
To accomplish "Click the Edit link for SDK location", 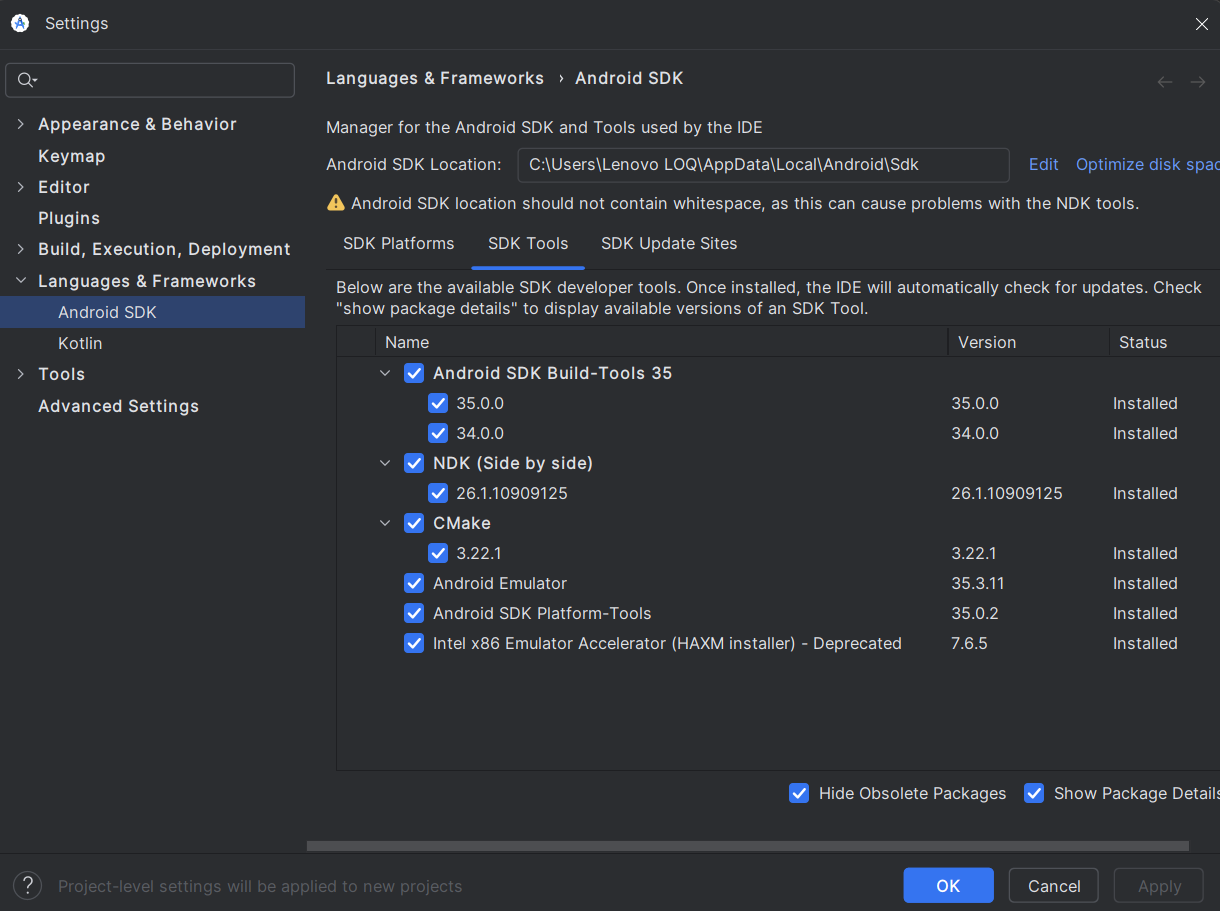I will [x=1043, y=165].
